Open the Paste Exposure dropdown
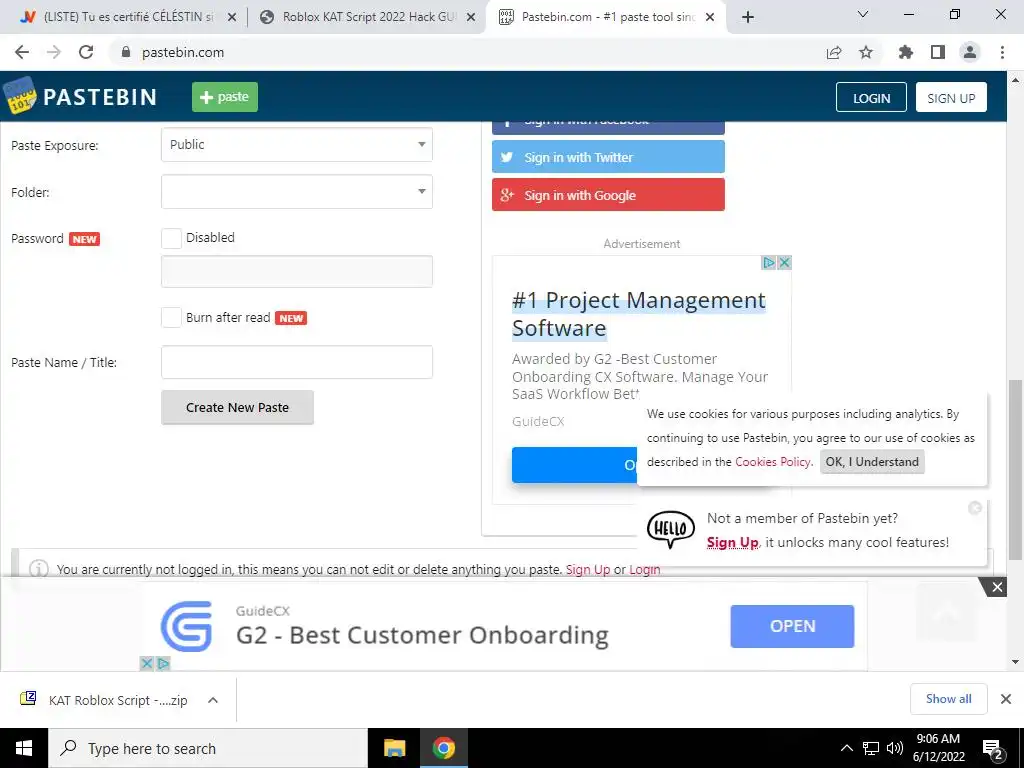 [296, 144]
